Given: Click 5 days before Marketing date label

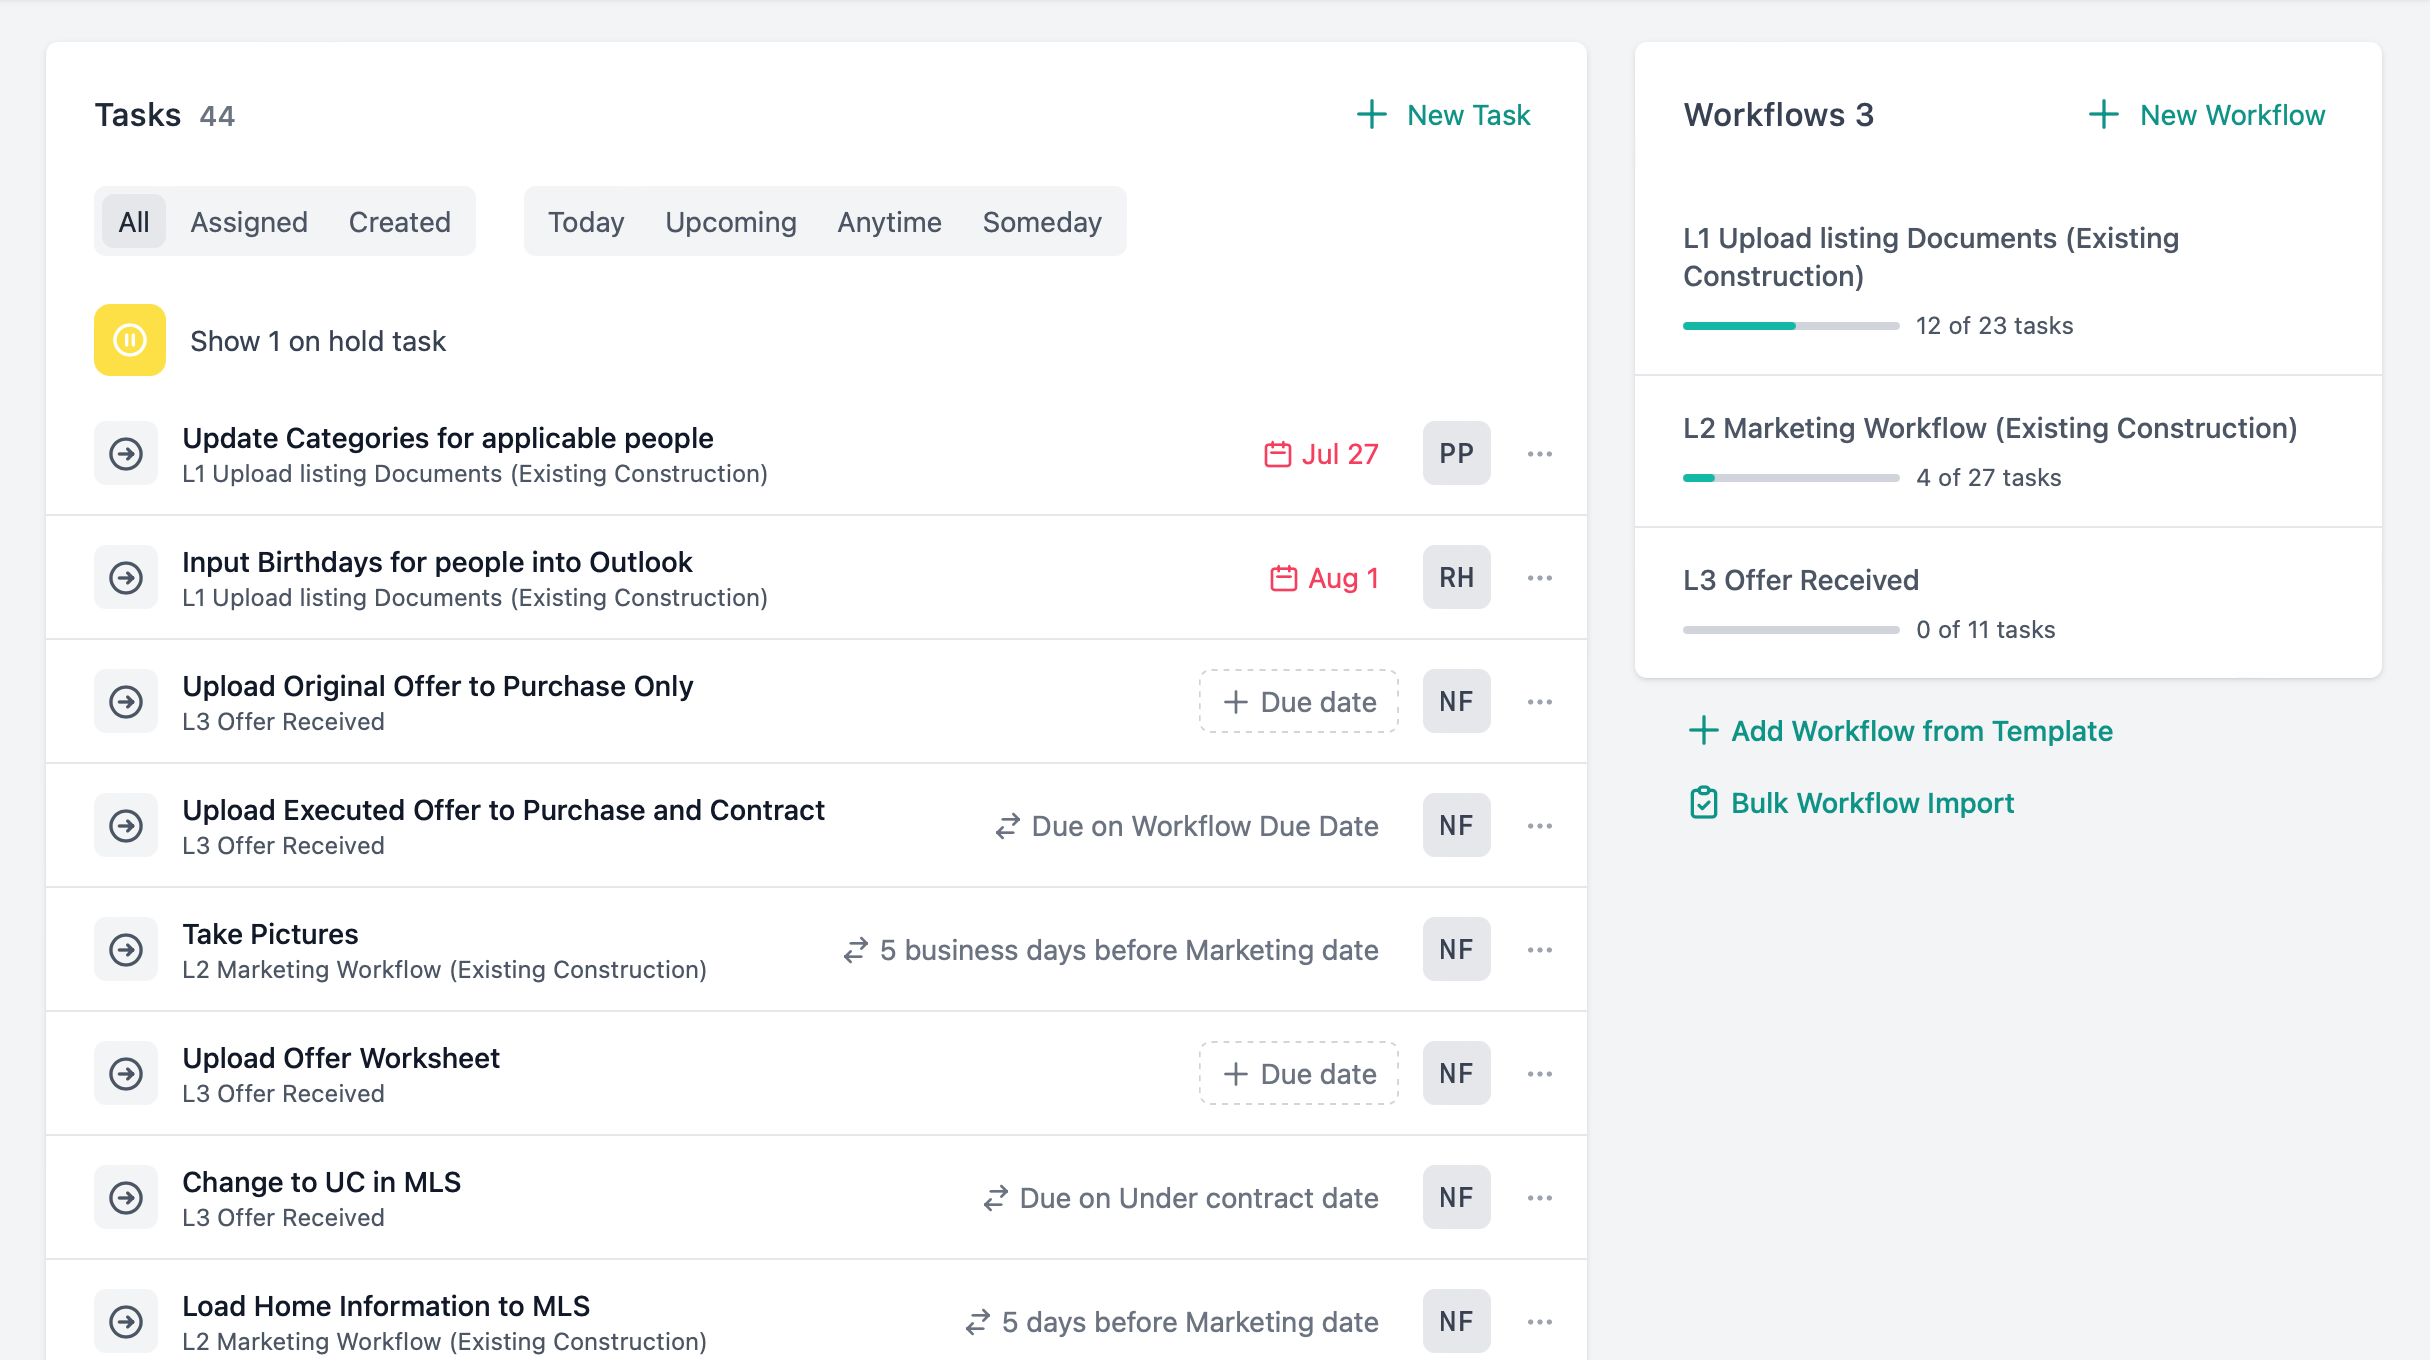Looking at the screenshot, I should coord(1172,1322).
